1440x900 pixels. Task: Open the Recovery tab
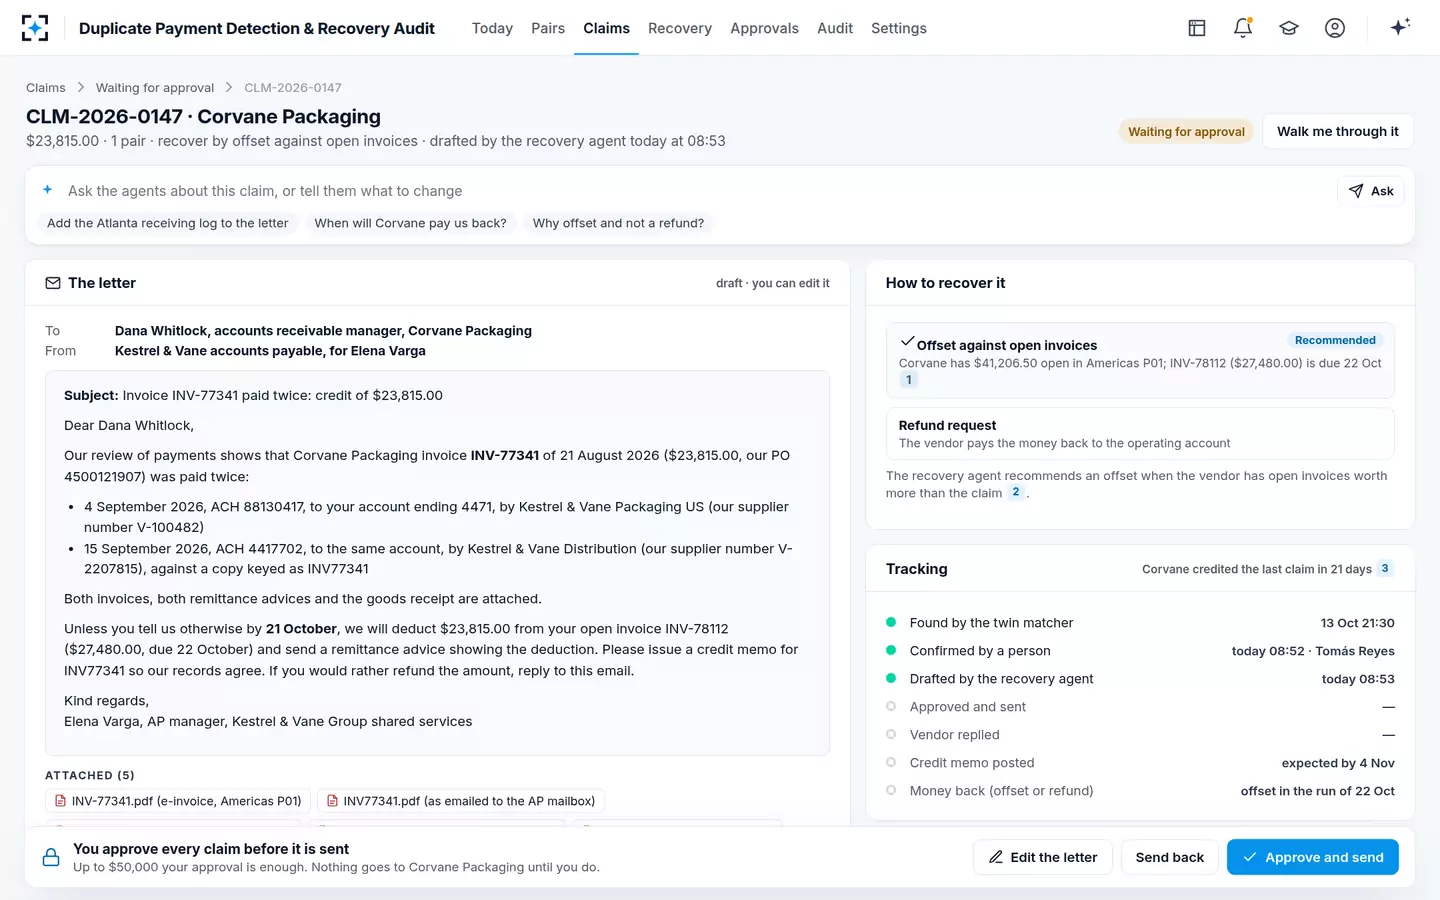tap(680, 28)
